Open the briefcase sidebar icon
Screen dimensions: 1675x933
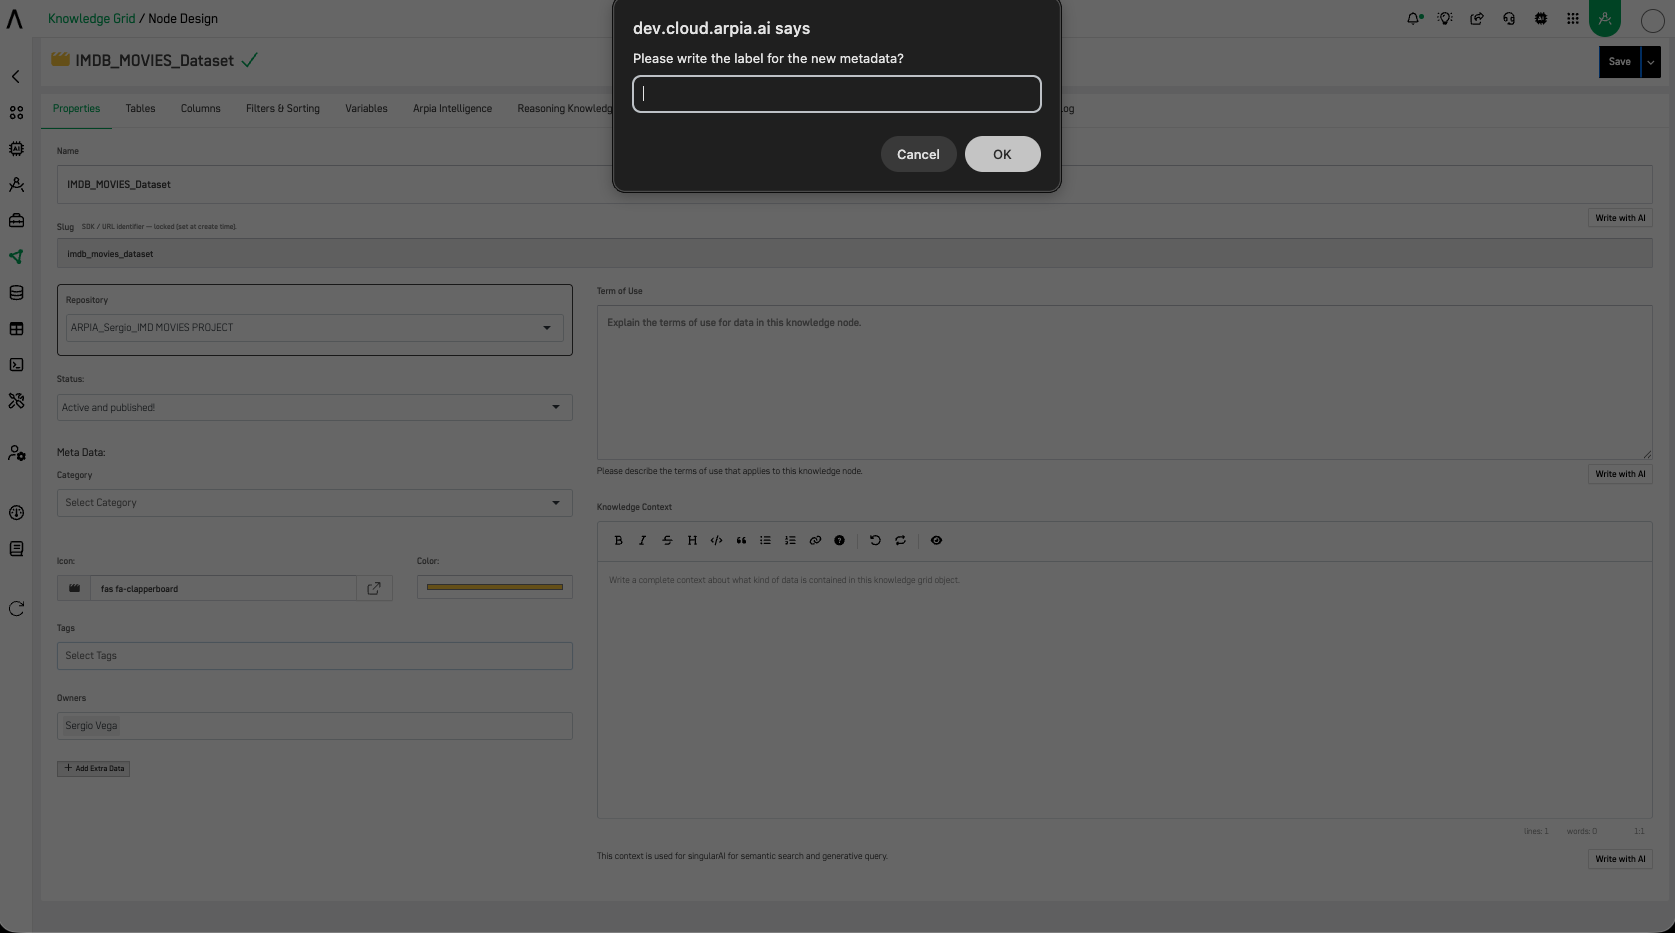click(x=16, y=221)
